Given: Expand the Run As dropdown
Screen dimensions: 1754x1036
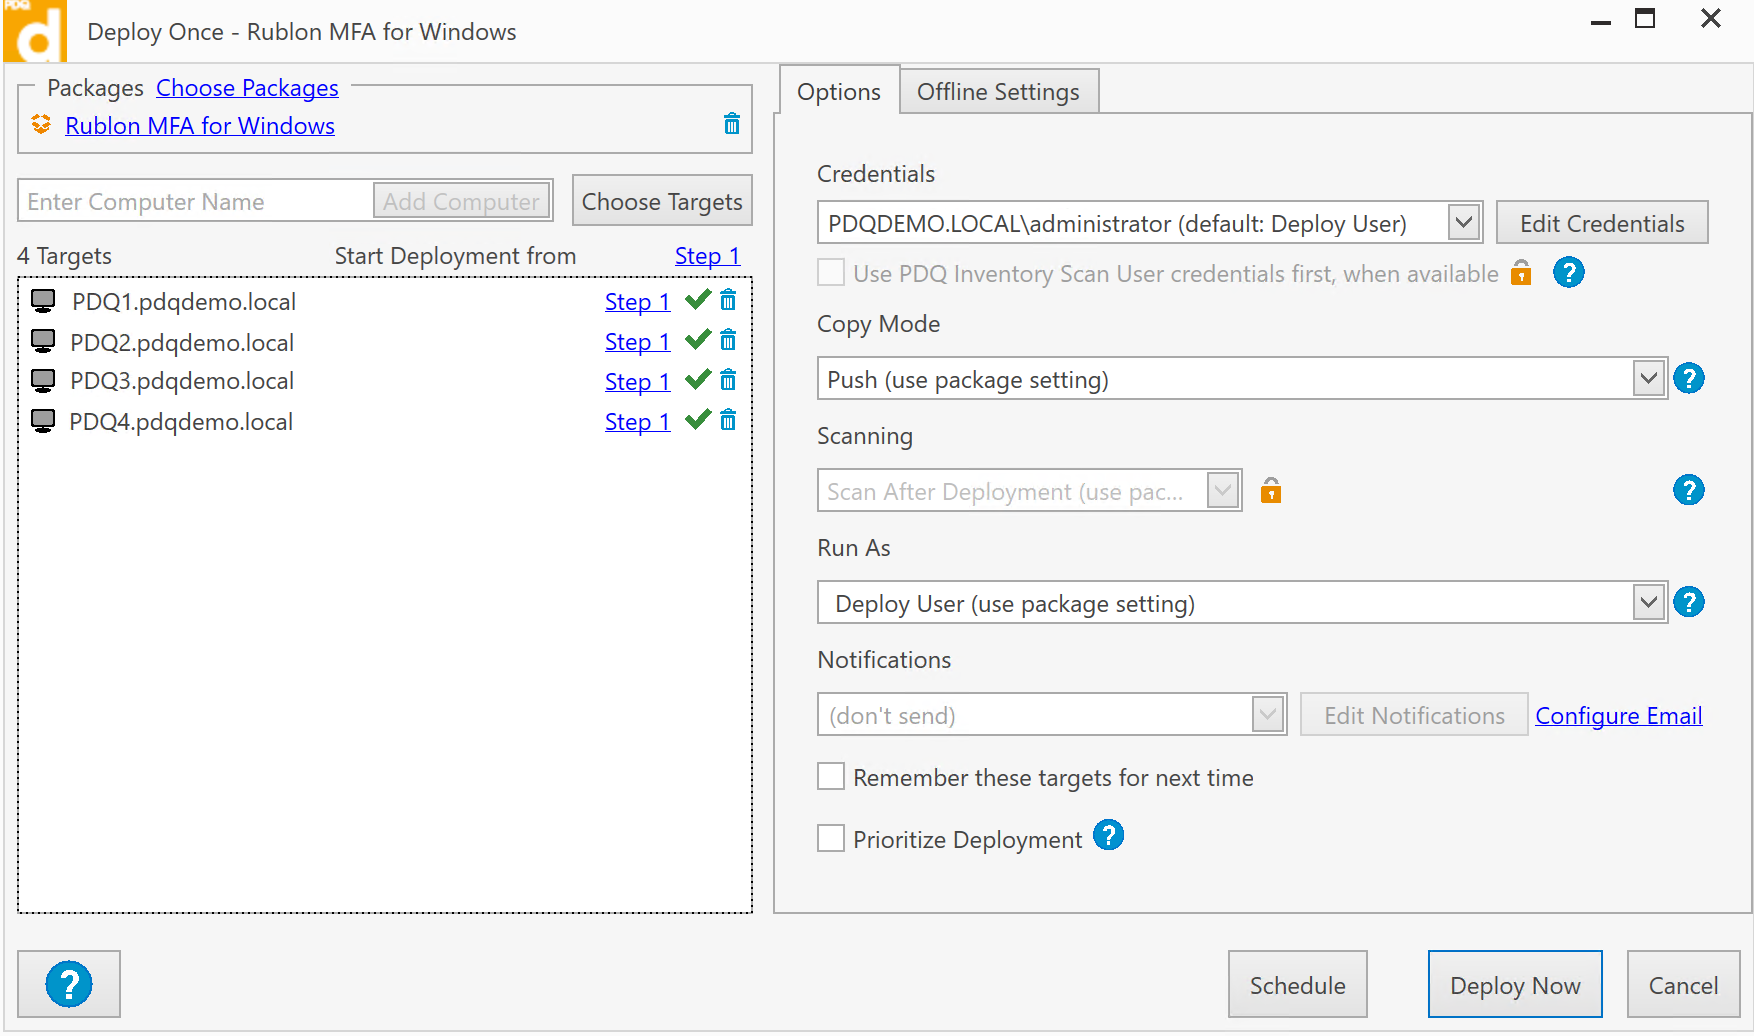Looking at the screenshot, I should [x=1648, y=603].
